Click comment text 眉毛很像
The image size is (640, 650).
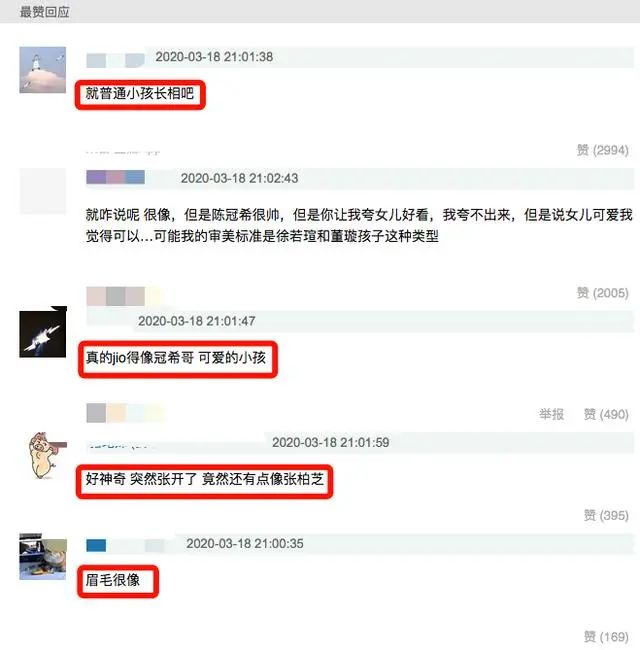113,580
